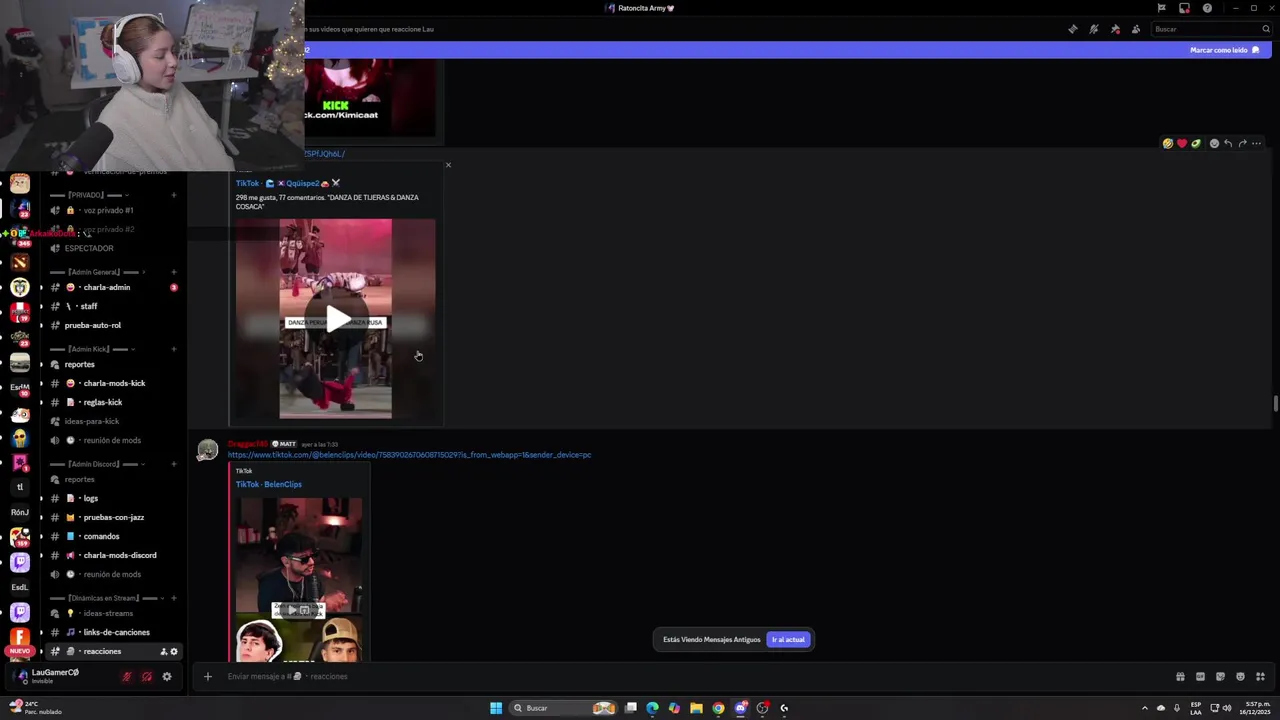React with the red heart emoji
Viewport: 1280px width, 720px height.
tap(1181, 143)
